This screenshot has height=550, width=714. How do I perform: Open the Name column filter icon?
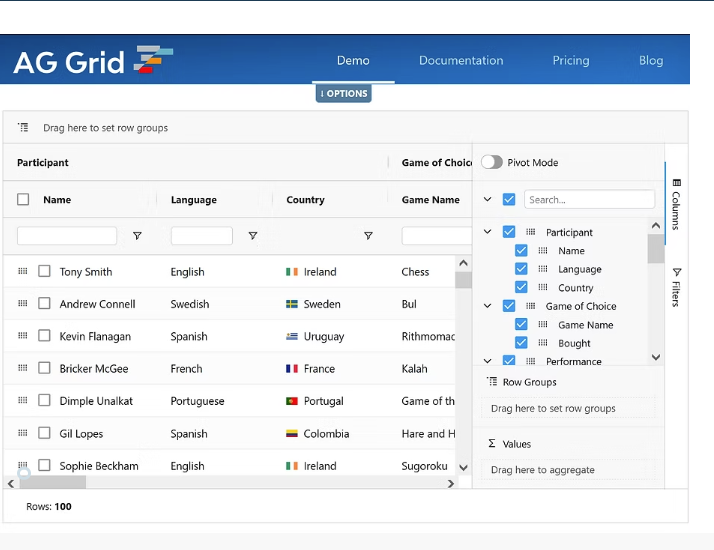tap(137, 235)
